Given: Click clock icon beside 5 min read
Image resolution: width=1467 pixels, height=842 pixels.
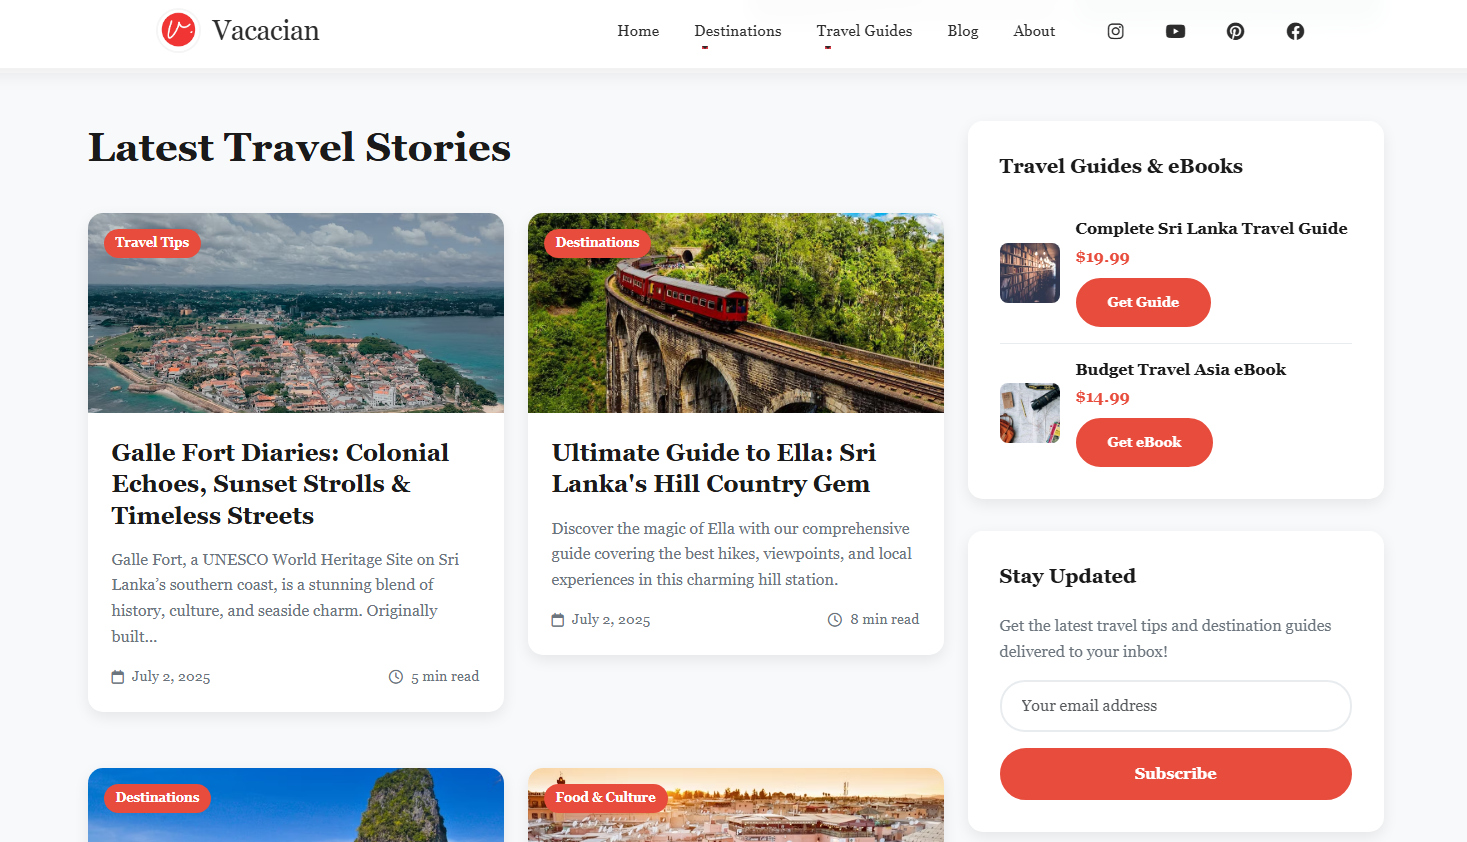Looking at the screenshot, I should (396, 677).
